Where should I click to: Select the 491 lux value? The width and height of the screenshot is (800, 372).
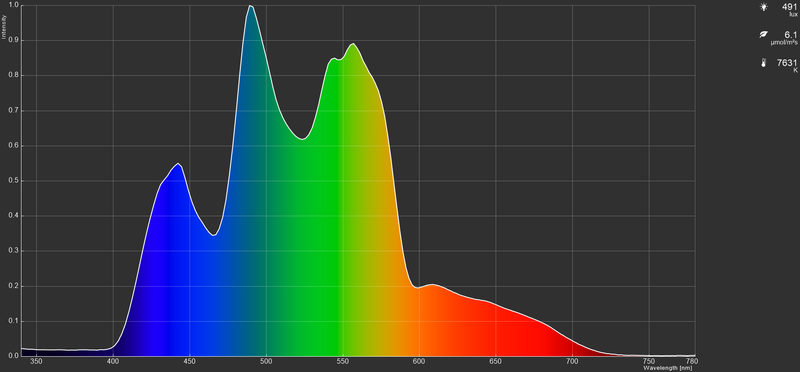[x=789, y=7]
